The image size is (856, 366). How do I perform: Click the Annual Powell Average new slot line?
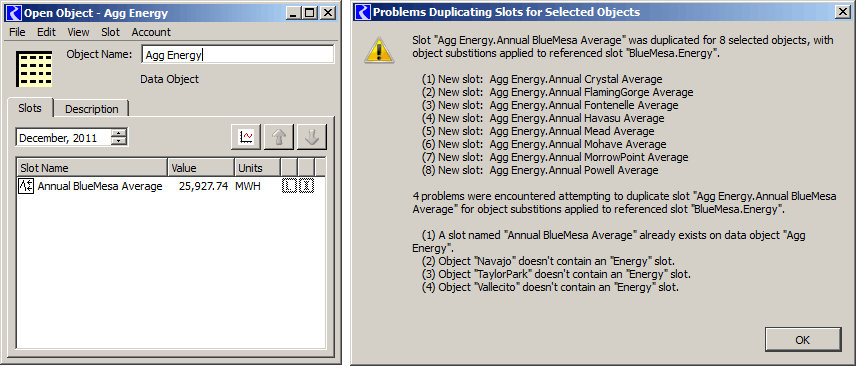tap(540, 171)
